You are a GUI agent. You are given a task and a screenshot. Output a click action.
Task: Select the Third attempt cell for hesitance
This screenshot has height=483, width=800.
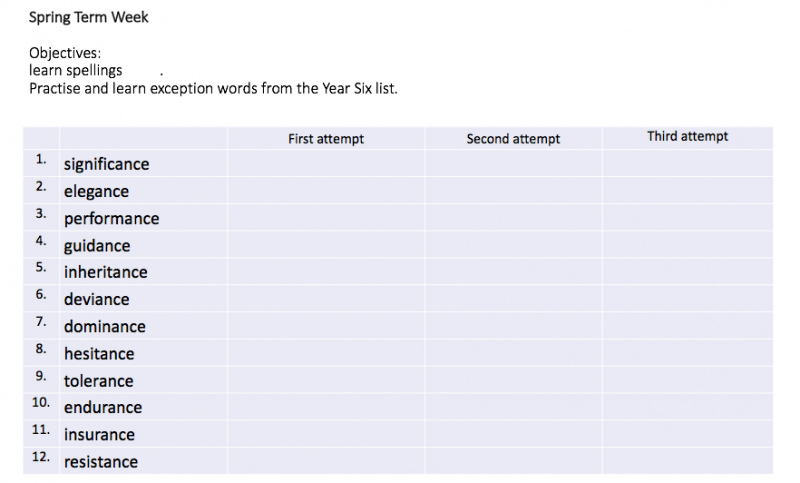[x=688, y=352]
